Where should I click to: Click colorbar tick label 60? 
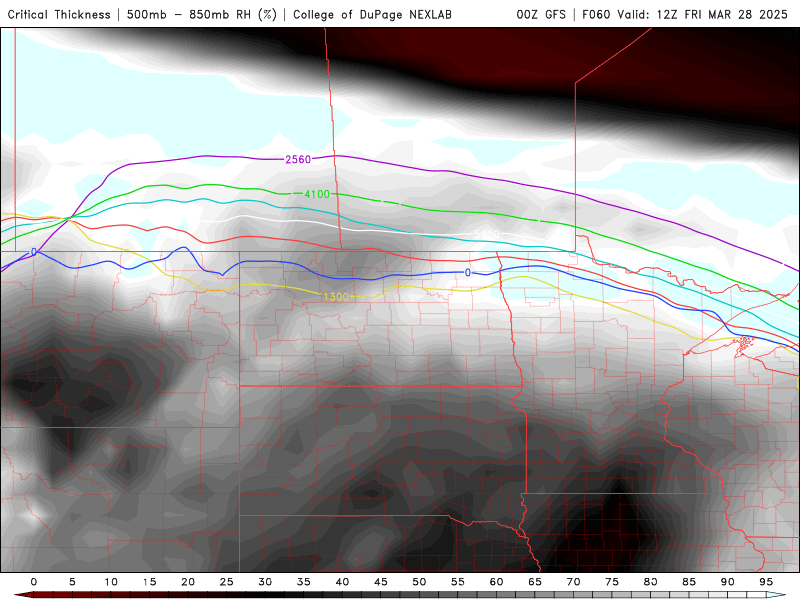tap(496, 582)
